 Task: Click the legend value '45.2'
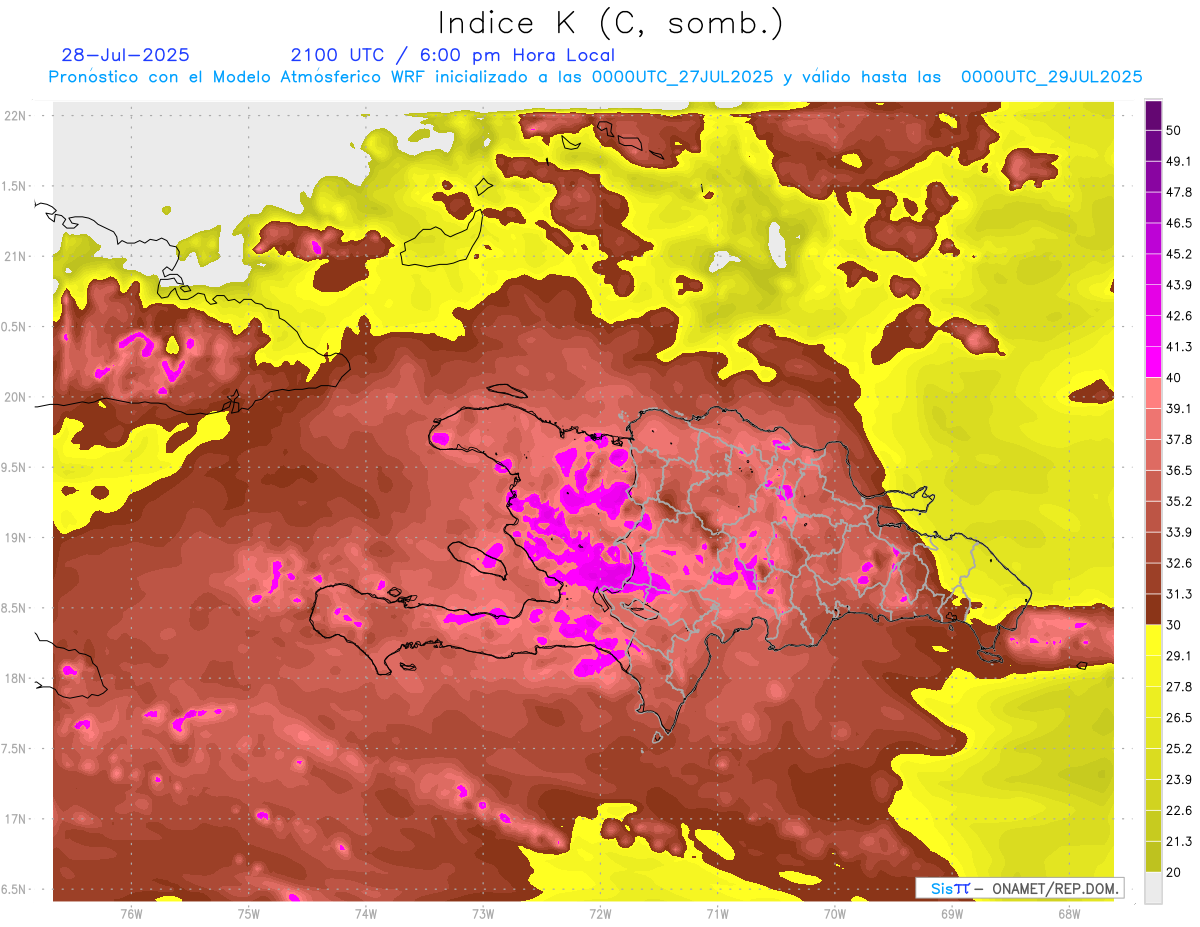point(1180,254)
